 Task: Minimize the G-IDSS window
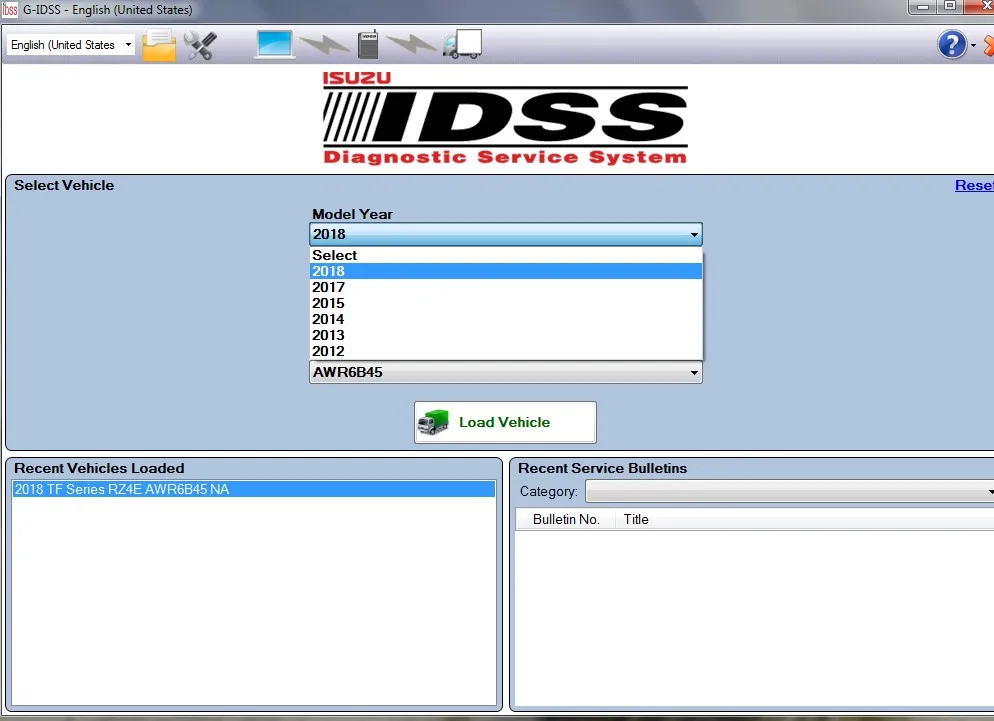[923, 7]
